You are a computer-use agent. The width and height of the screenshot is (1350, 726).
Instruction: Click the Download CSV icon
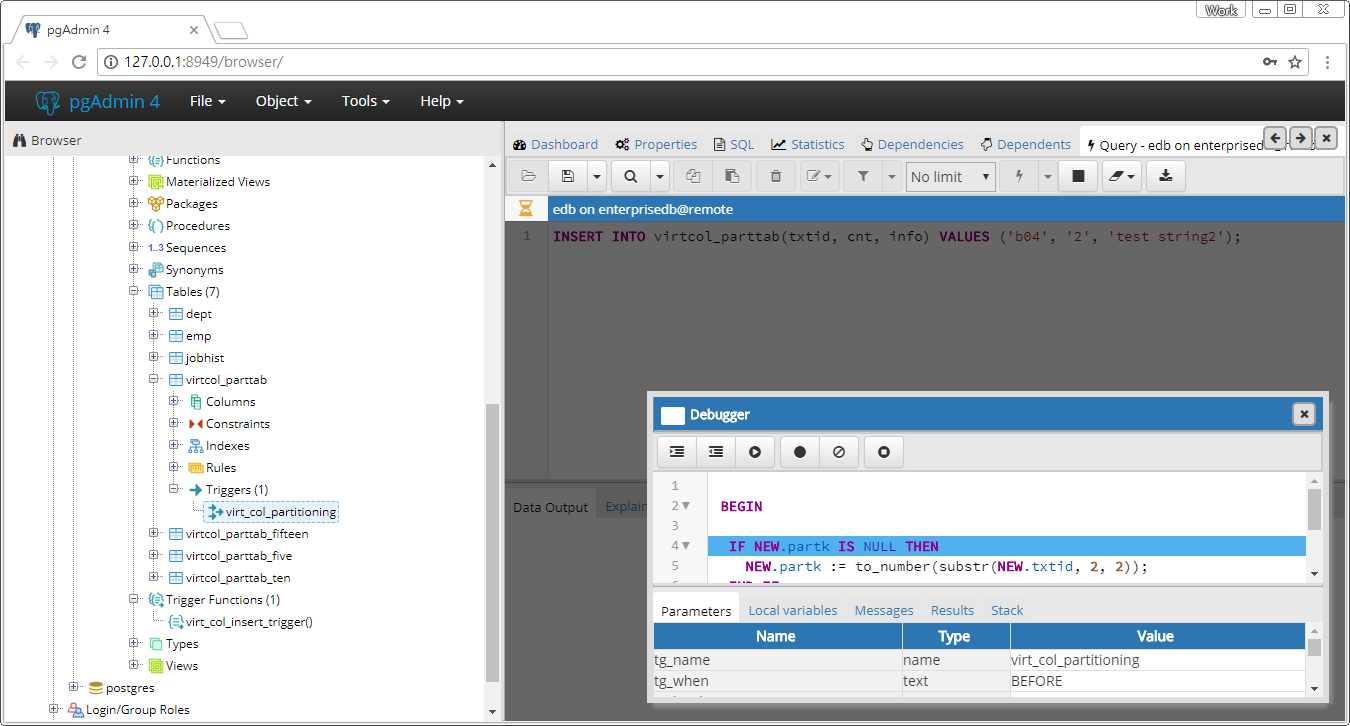pyautogui.click(x=1165, y=176)
